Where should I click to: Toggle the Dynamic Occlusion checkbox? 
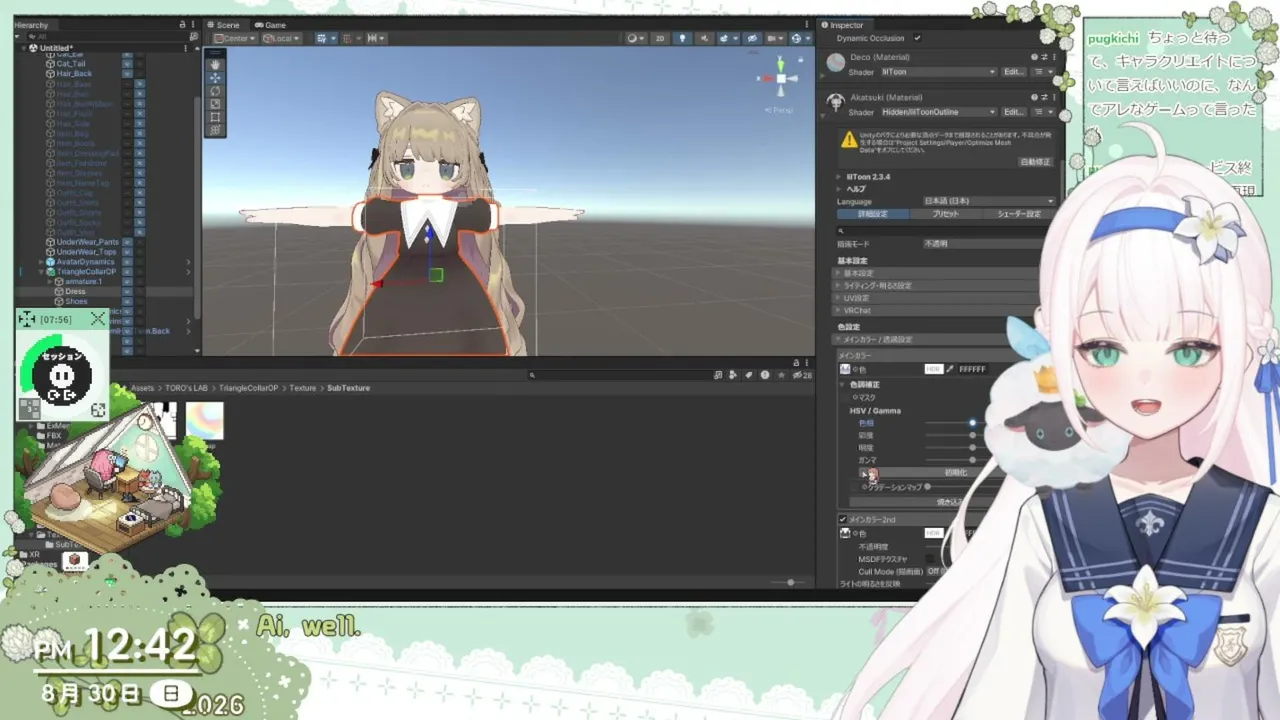(917, 38)
